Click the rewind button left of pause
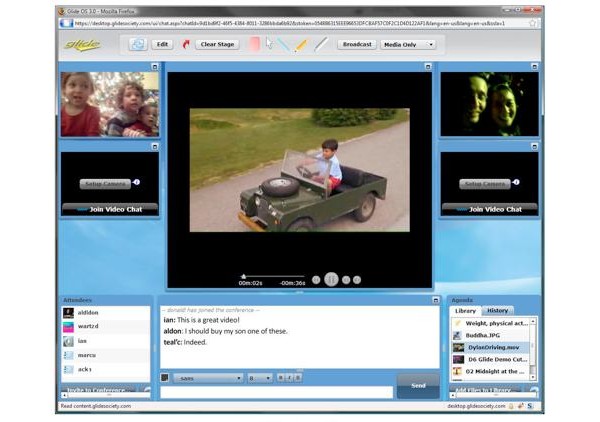 316,280
